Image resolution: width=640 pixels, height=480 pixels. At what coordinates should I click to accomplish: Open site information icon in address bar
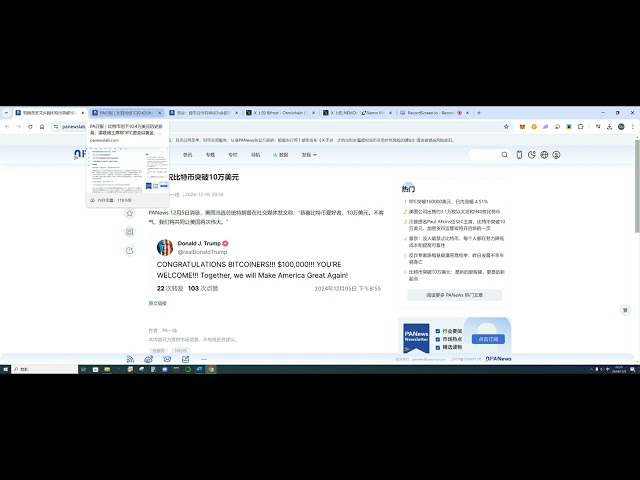(56, 127)
